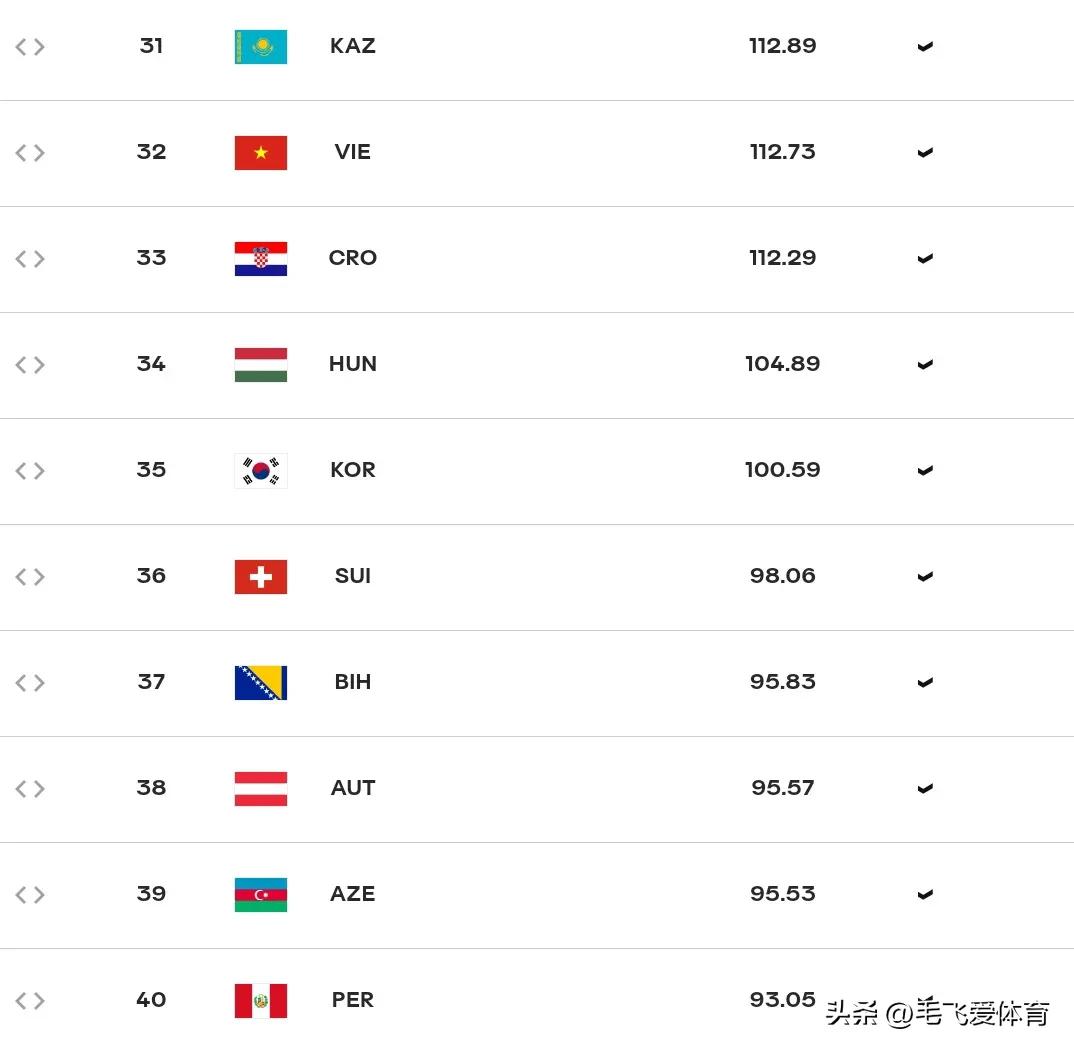Viewport: 1074px width, 1051px height.
Task: Click the Bosnia and Herzegovina flag icon
Action: point(260,683)
